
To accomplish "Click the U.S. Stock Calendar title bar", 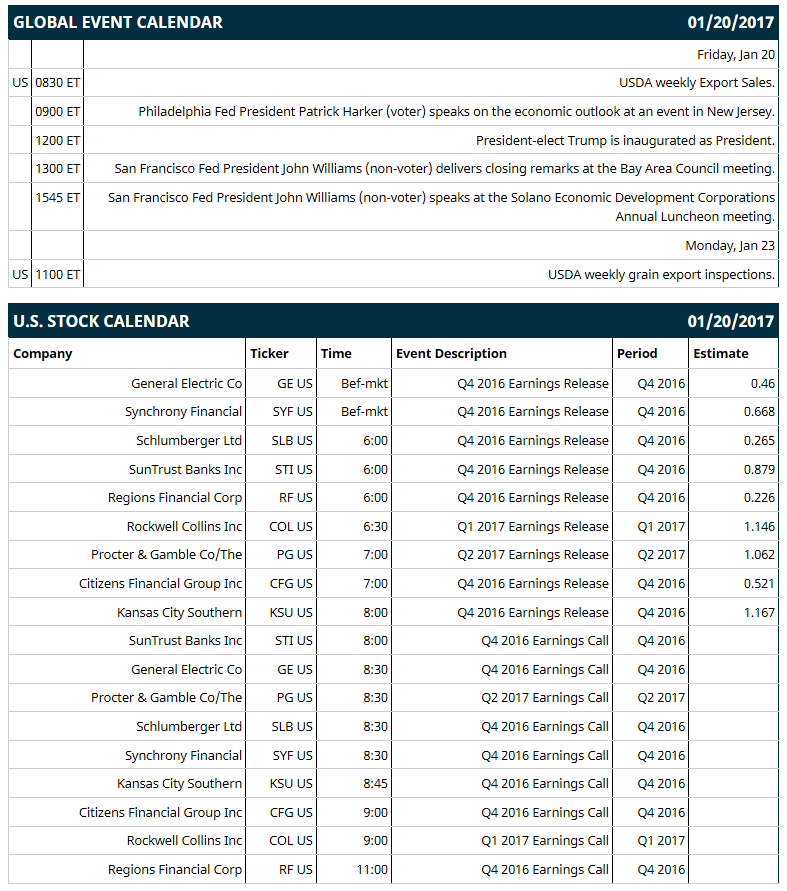I will pos(393,321).
